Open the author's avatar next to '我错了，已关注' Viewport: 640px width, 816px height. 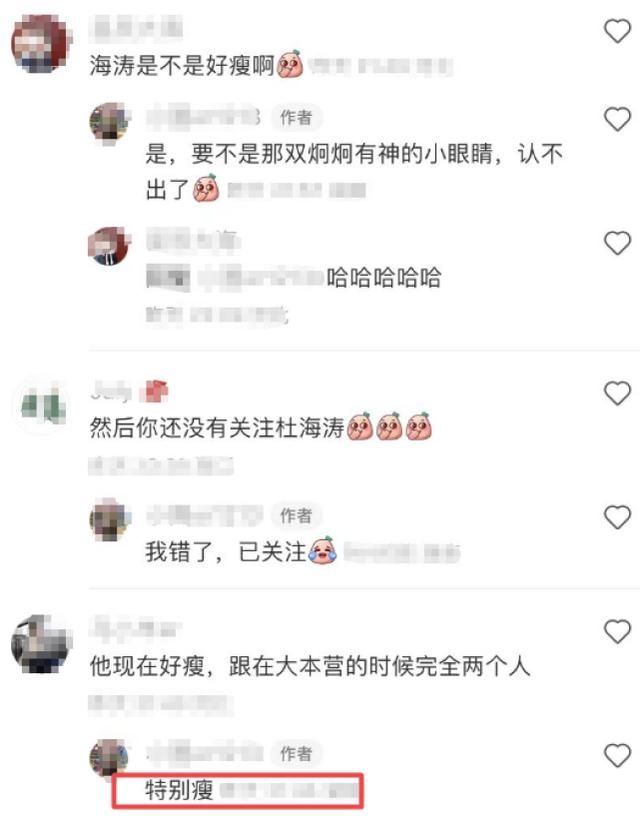point(109,519)
